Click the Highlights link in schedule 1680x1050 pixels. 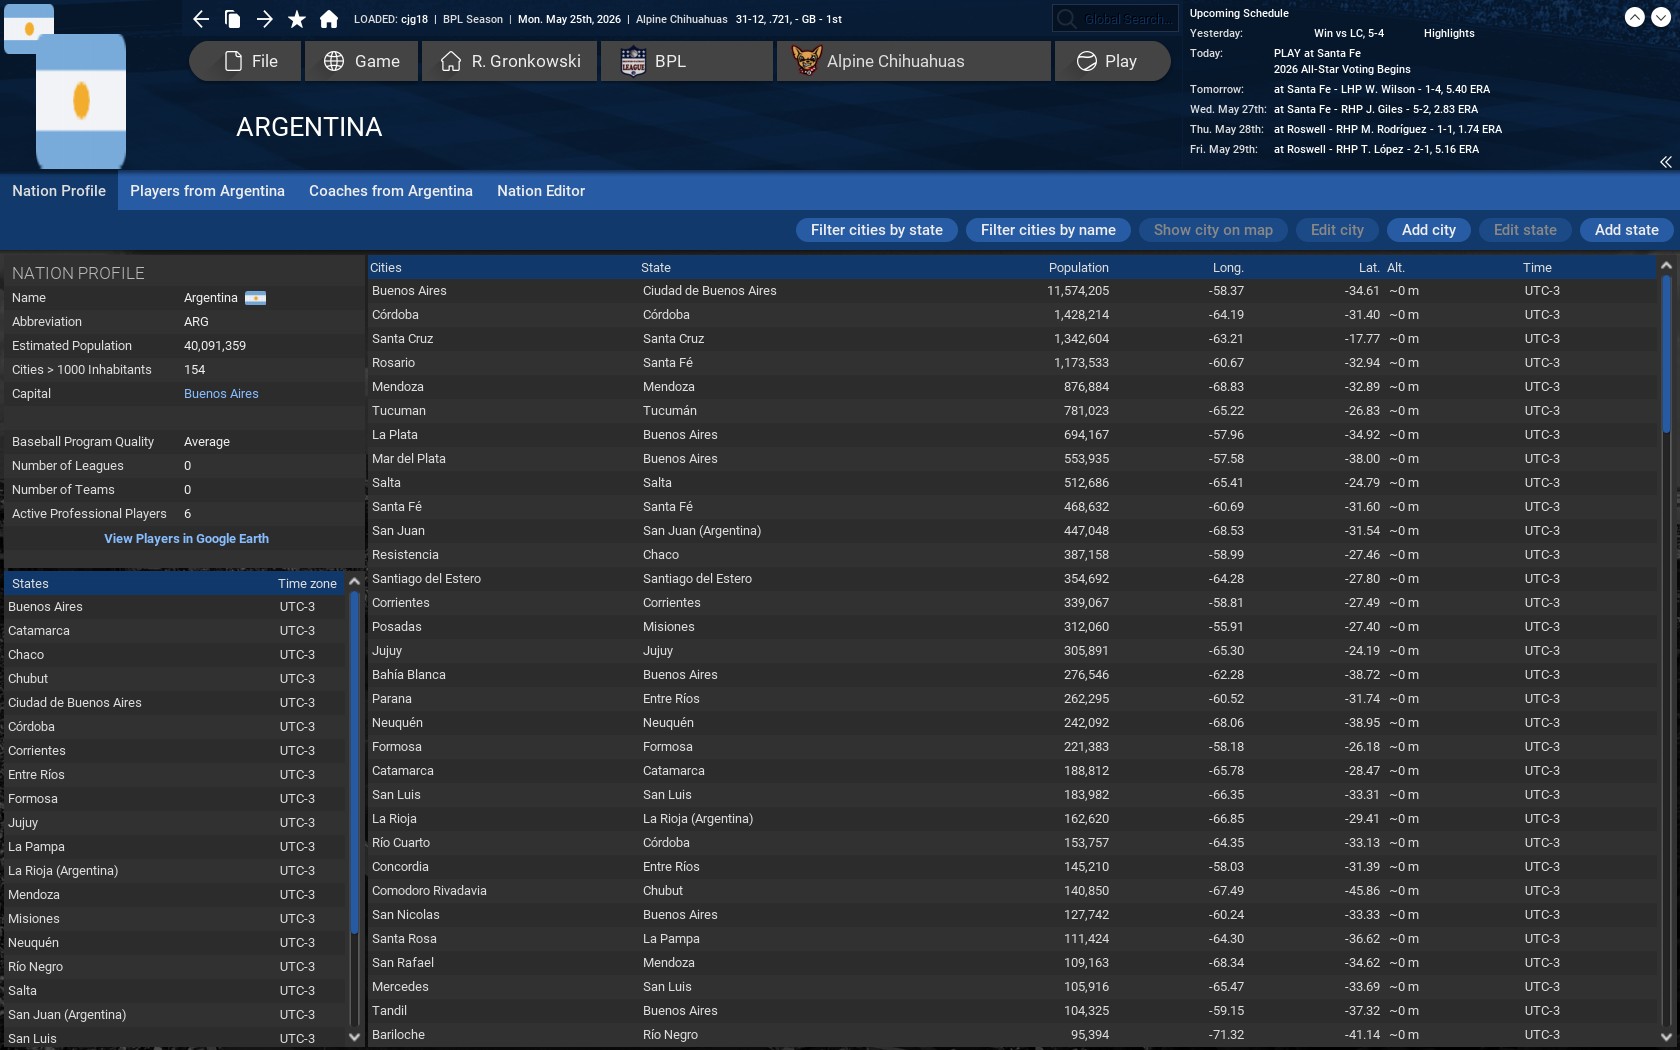tap(1449, 33)
